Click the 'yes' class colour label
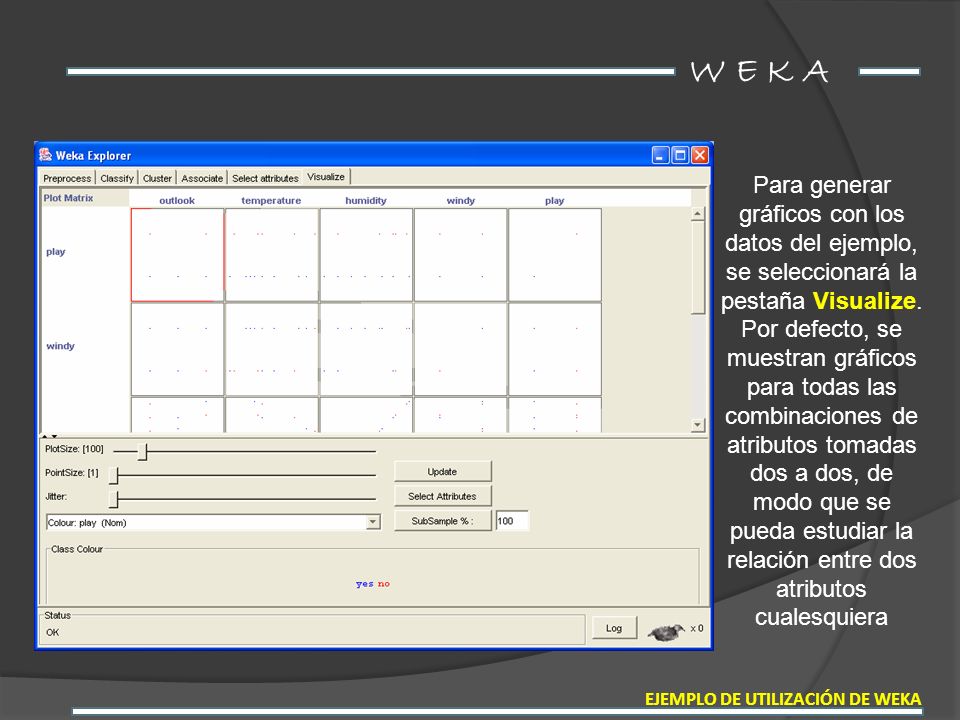Screen dimensions: 960x720 pos(364,584)
